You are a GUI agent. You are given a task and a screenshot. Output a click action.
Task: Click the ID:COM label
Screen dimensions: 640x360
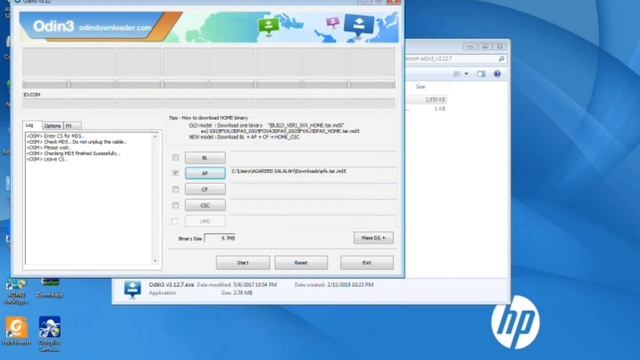click(32, 95)
